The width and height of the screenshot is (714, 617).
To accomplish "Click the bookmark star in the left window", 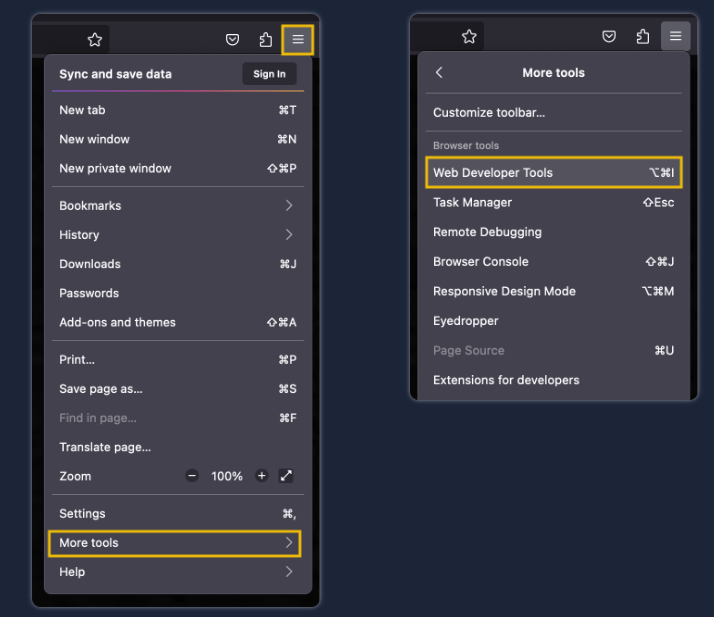I will pyautogui.click(x=95, y=40).
